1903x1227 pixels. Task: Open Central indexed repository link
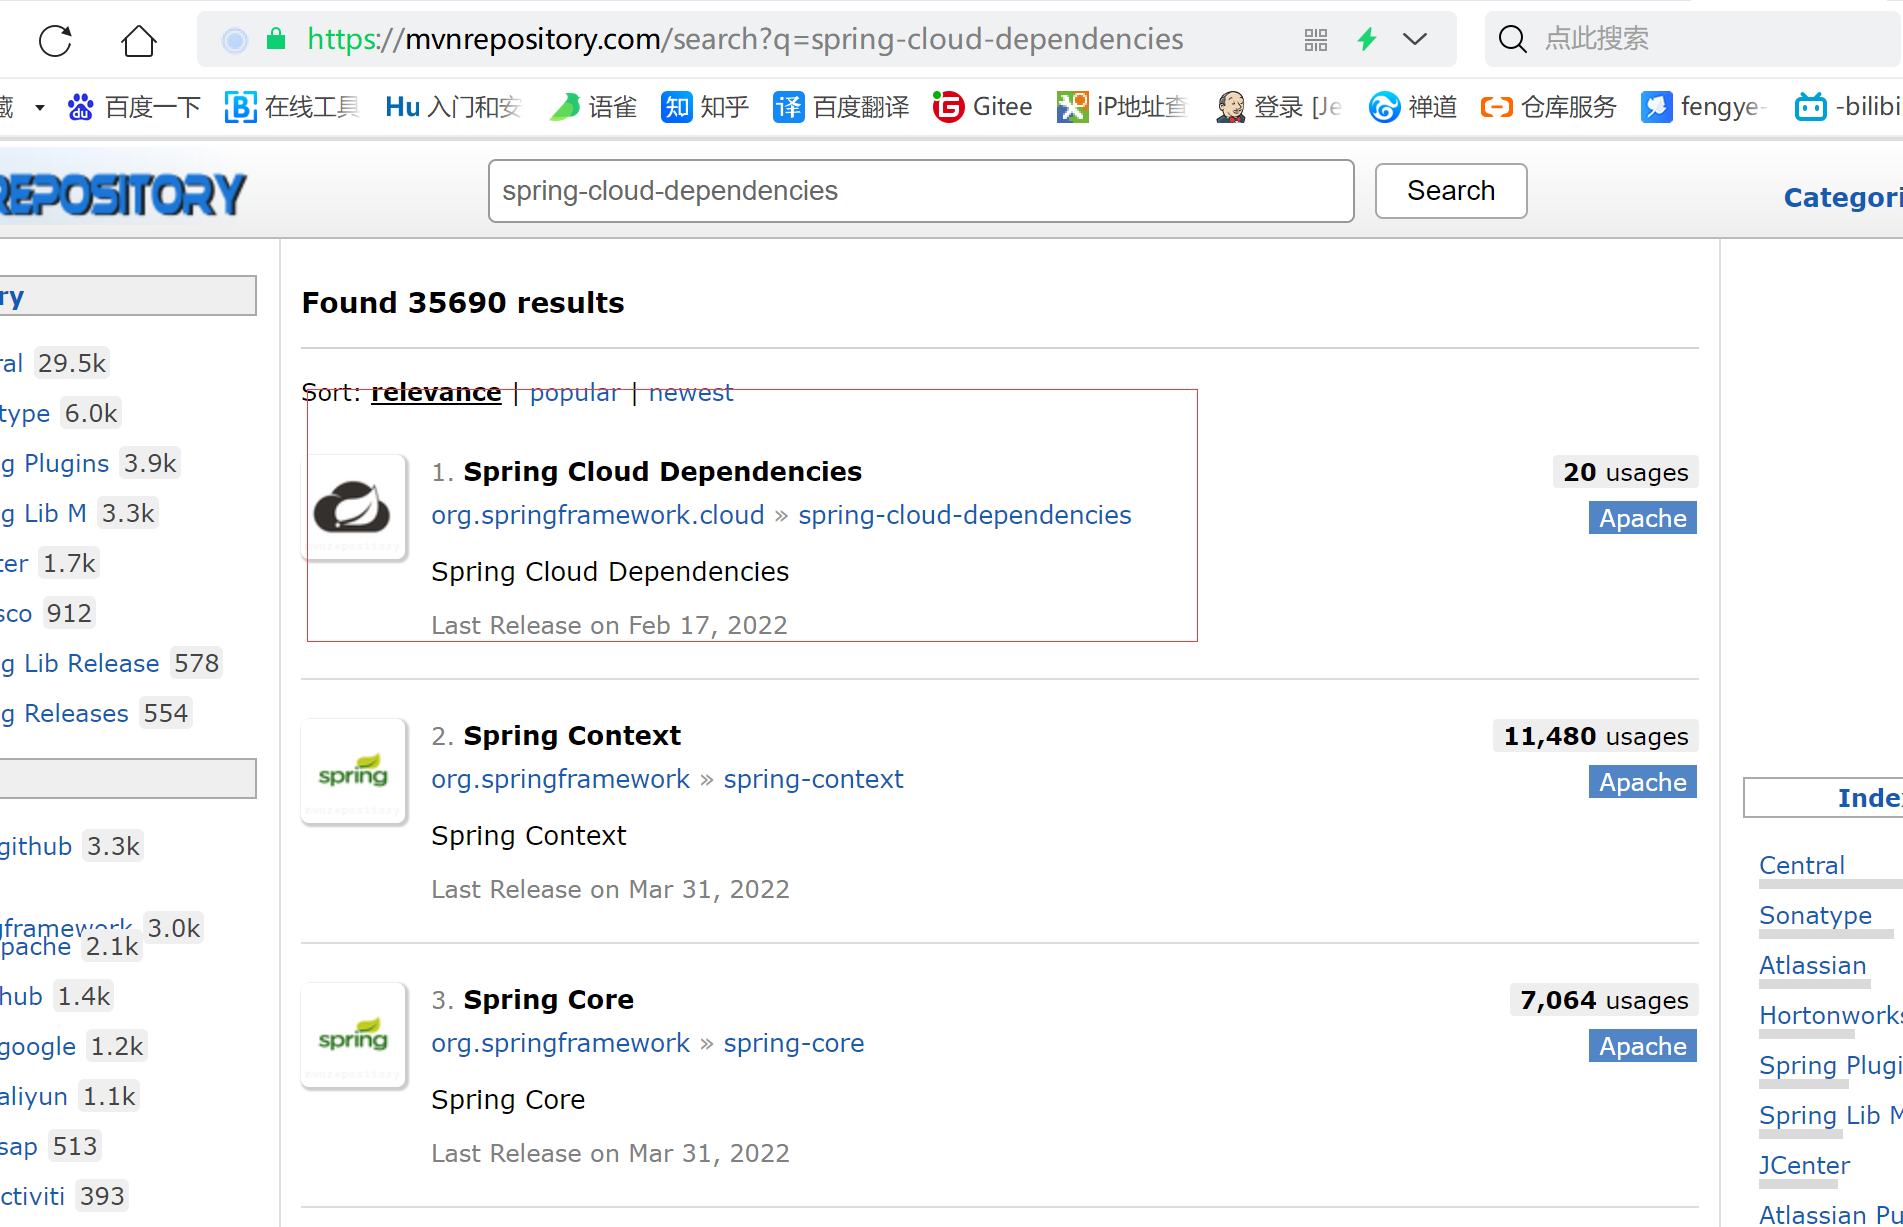click(x=1802, y=866)
